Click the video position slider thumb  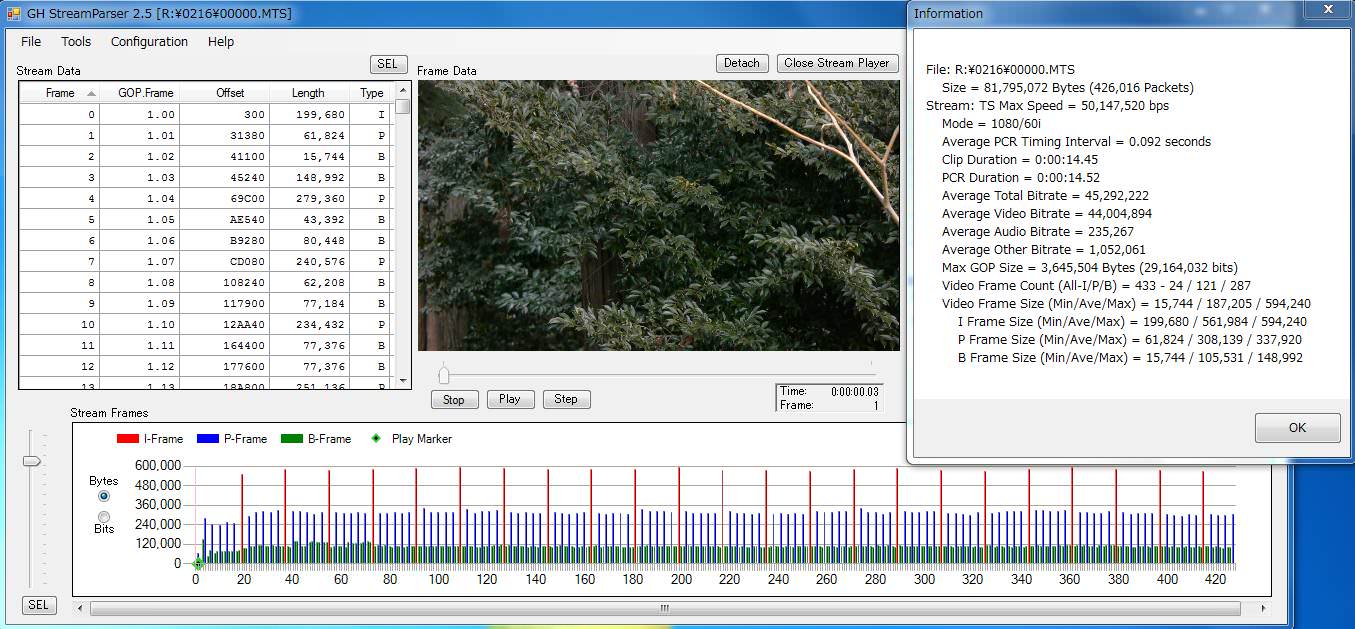(444, 375)
